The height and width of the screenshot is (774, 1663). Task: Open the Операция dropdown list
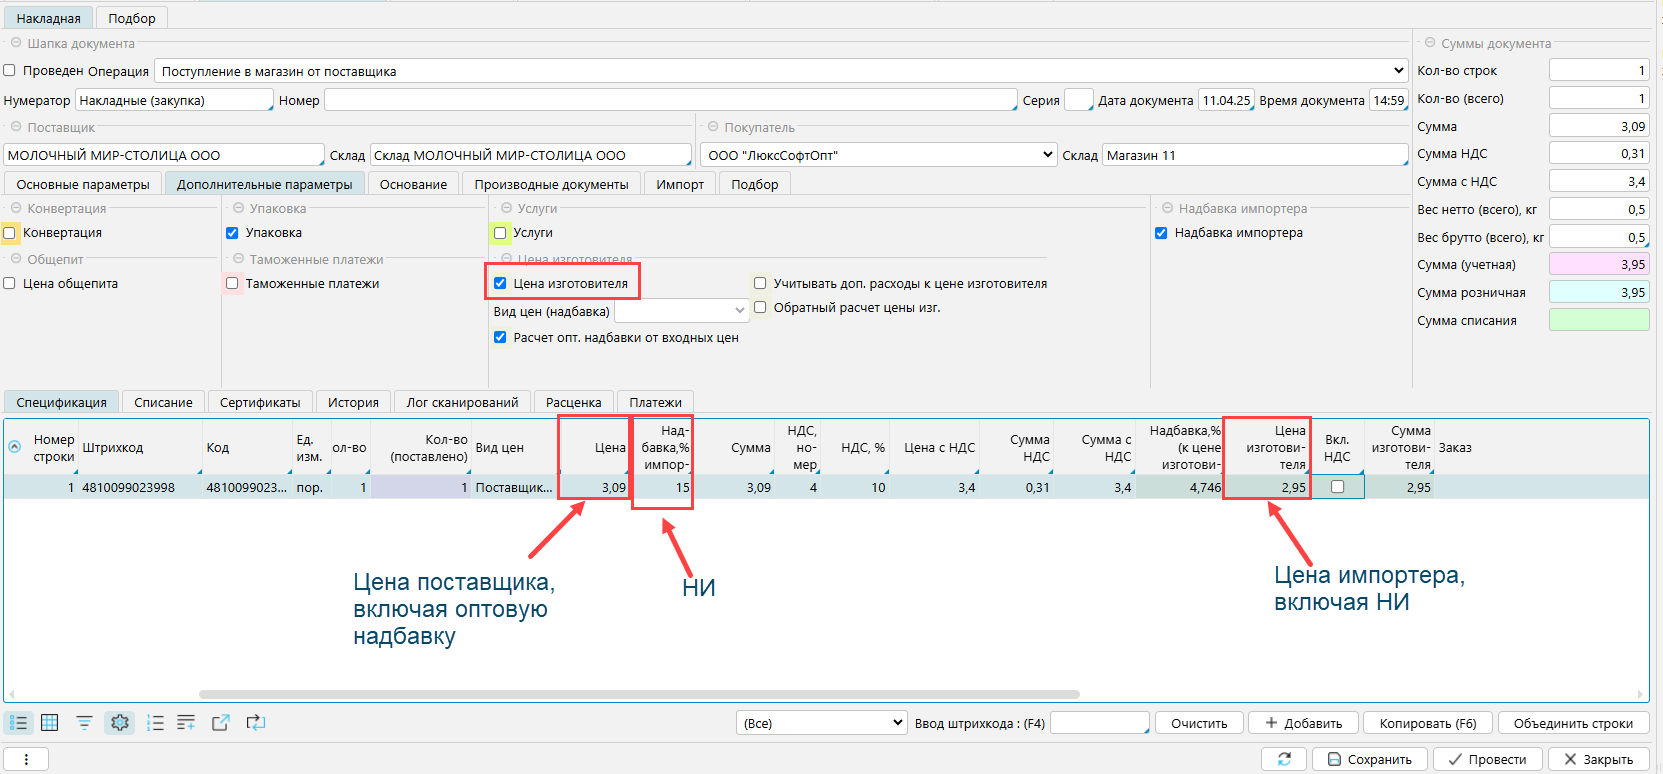1398,71
